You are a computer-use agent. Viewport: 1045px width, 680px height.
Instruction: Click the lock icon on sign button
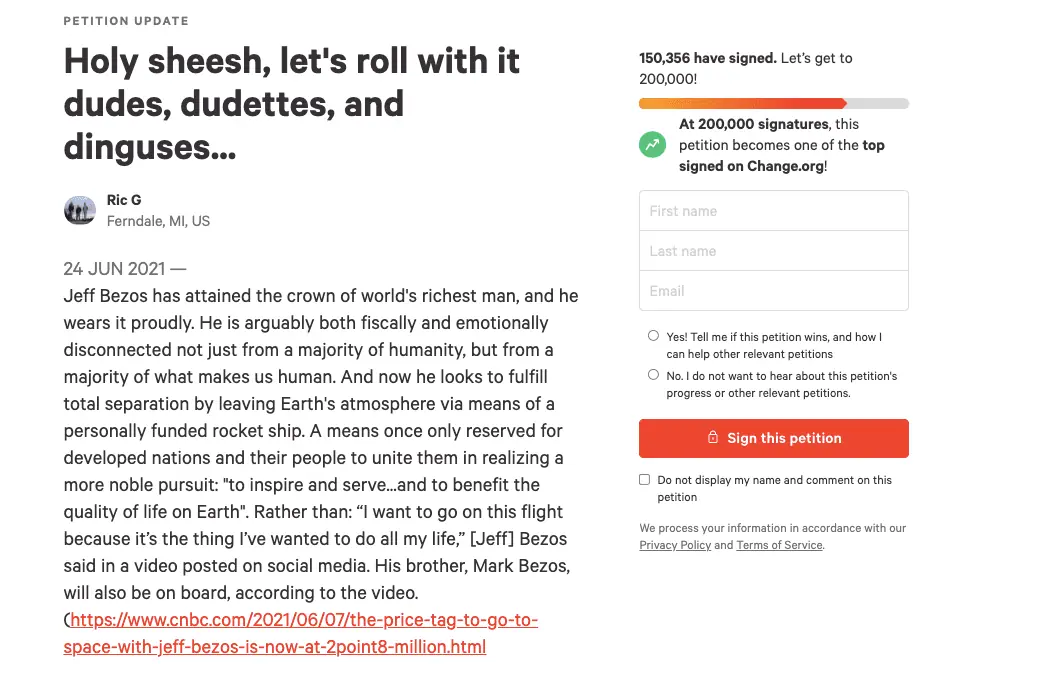click(713, 438)
